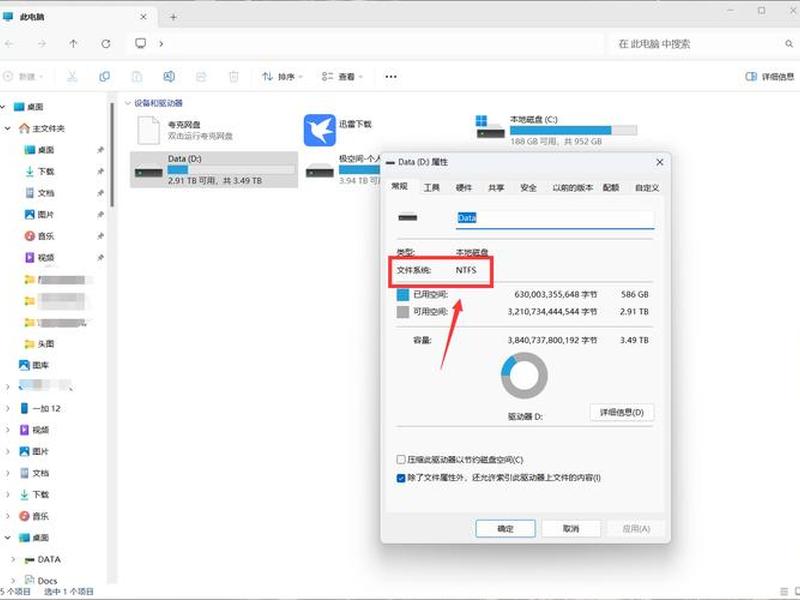This screenshot has height=600, width=800.
Task: Go up one folder level
Action: click(73, 44)
